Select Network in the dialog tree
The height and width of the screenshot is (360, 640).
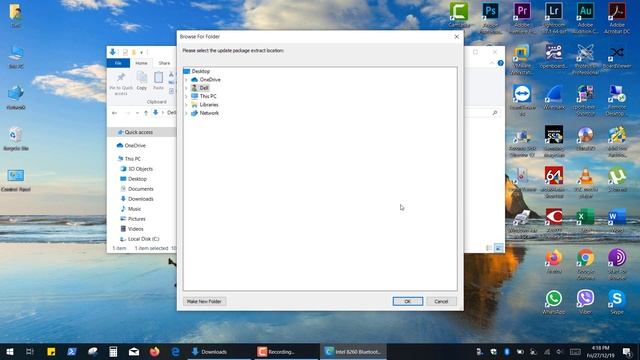(x=209, y=113)
